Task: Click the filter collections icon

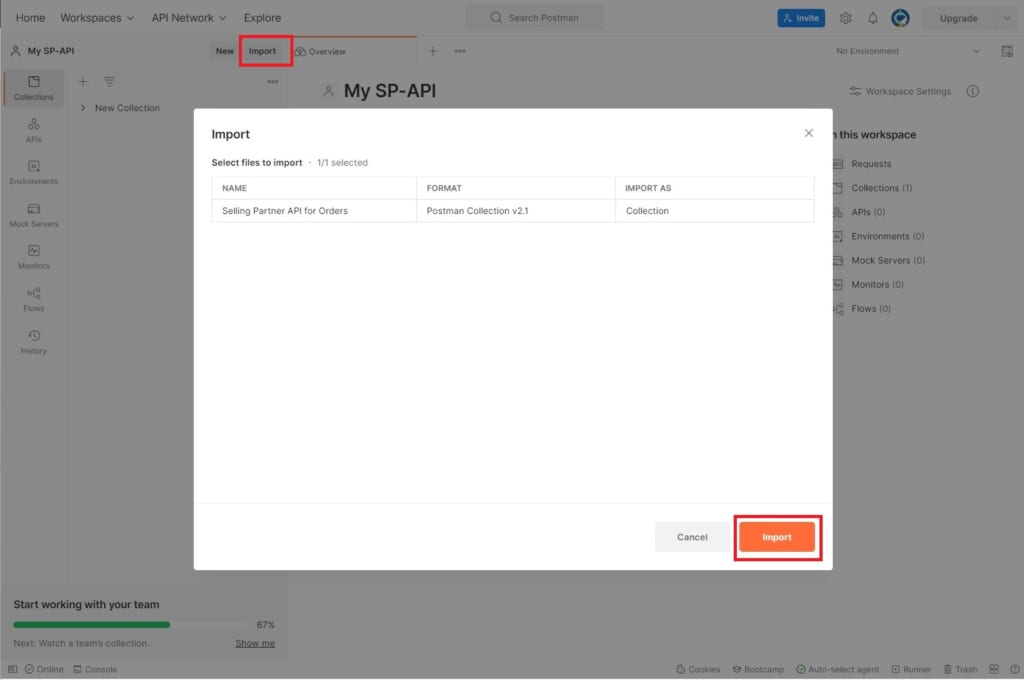Action: [109, 82]
